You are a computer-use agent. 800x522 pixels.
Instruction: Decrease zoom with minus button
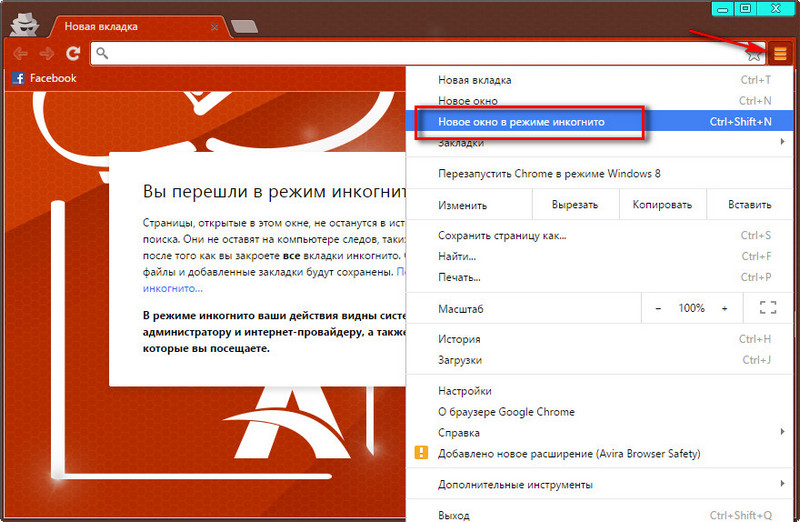(658, 308)
